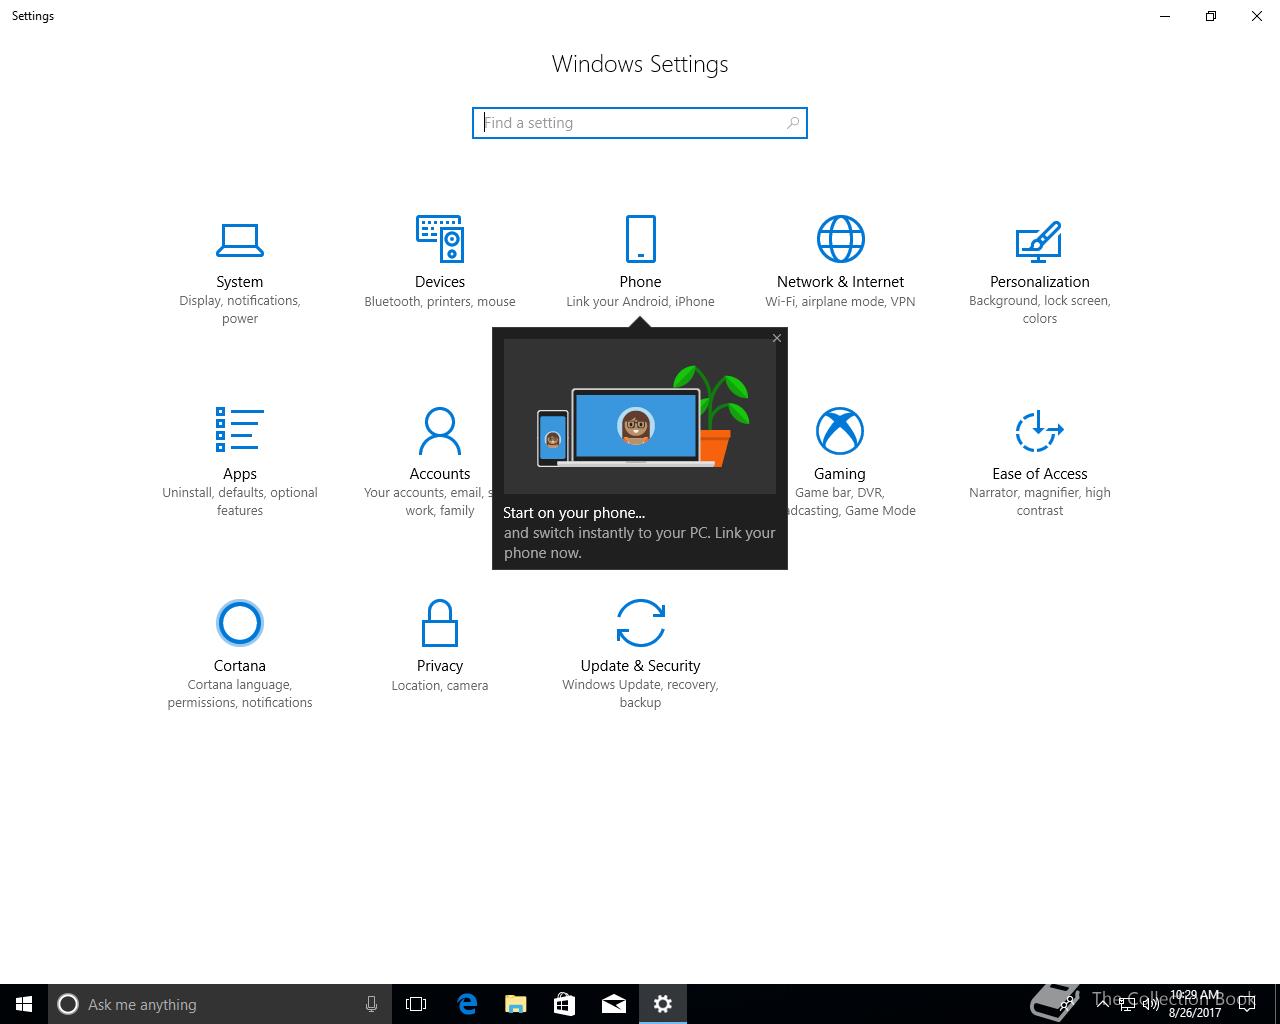
Task: Click the Gaming label text
Action: coord(840,474)
